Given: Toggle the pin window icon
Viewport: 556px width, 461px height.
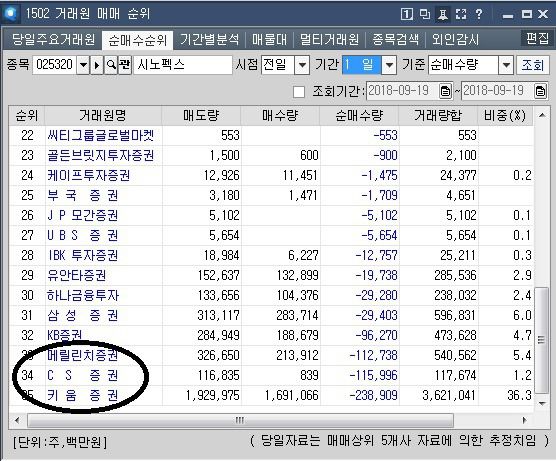Looking at the screenshot, I should [x=443, y=14].
